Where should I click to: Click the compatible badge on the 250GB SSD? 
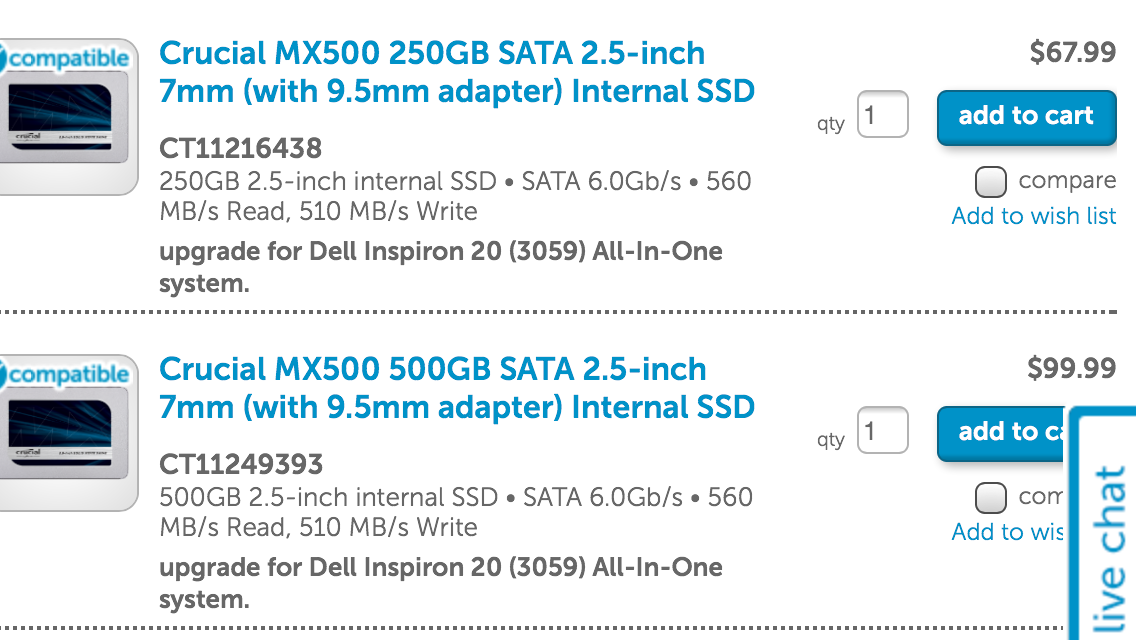pyautogui.click(x=65, y=58)
